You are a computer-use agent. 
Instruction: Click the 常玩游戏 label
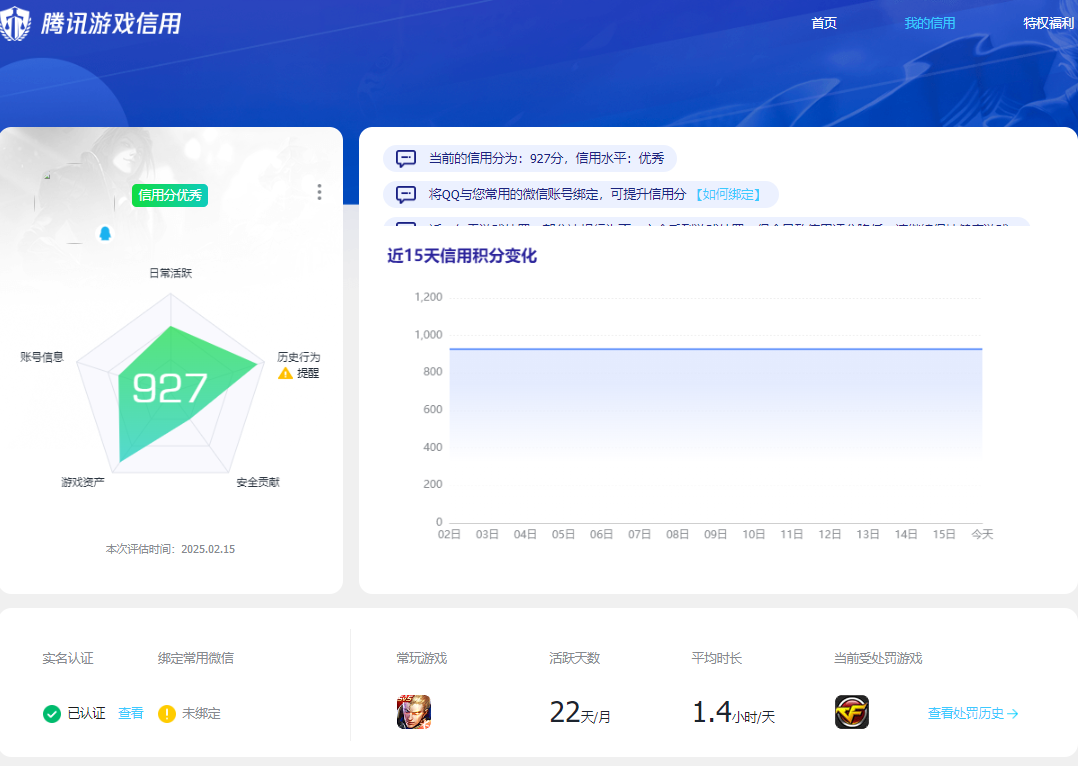(421, 659)
